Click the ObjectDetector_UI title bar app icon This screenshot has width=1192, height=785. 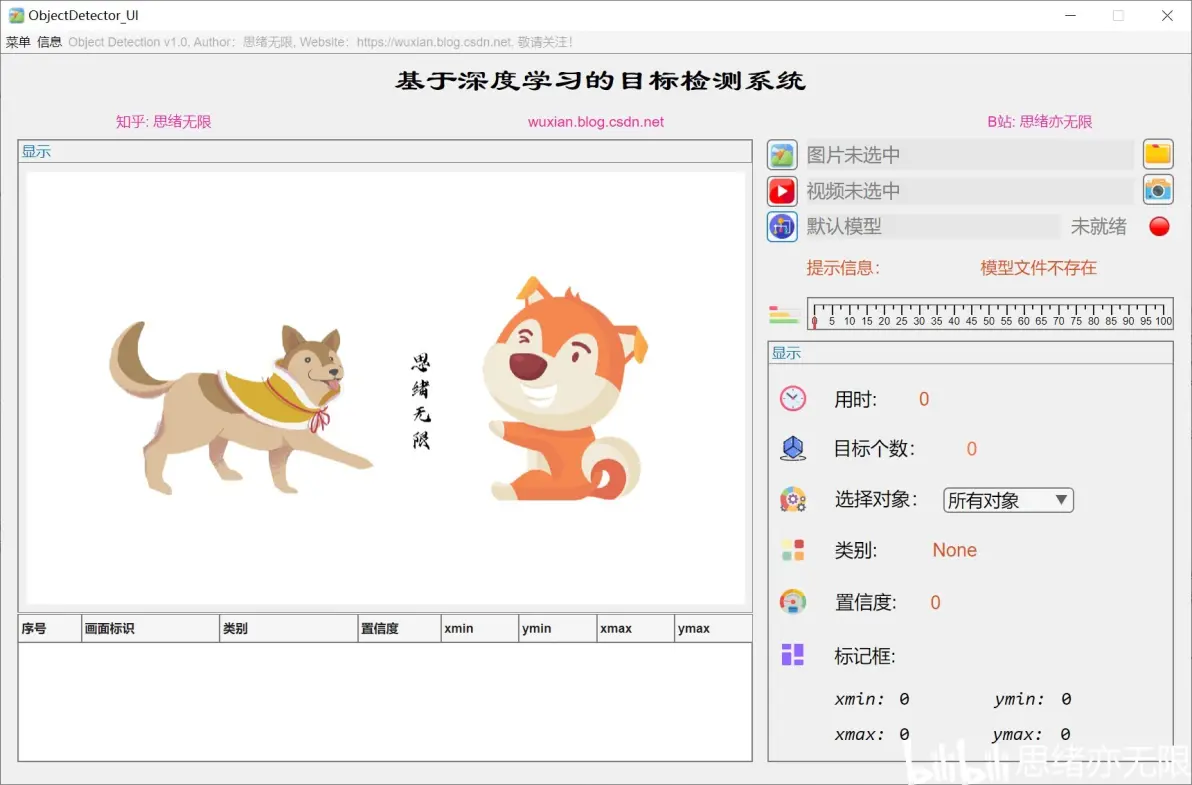point(15,15)
